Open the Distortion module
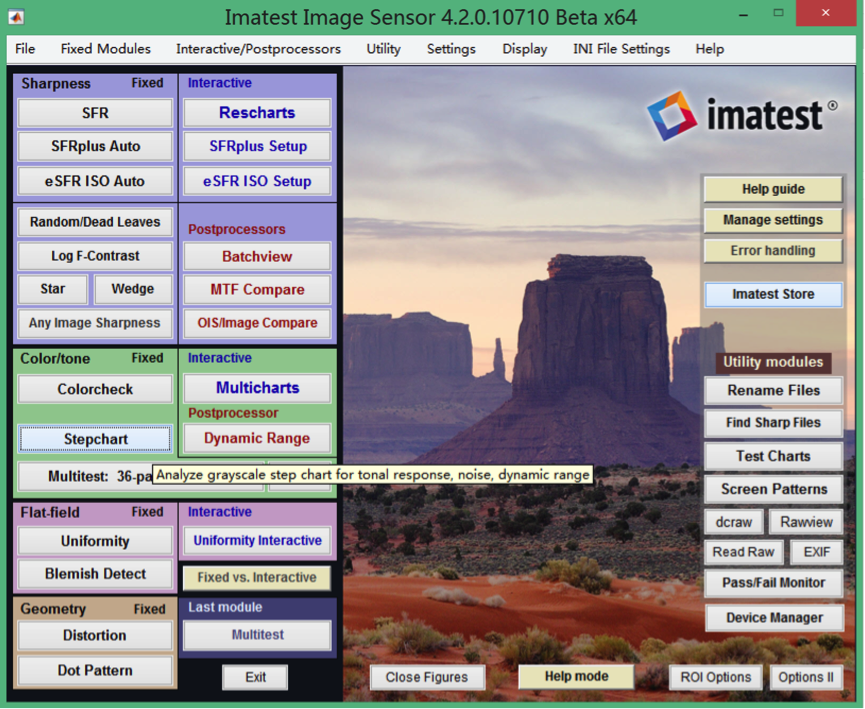 tap(94, 636)
